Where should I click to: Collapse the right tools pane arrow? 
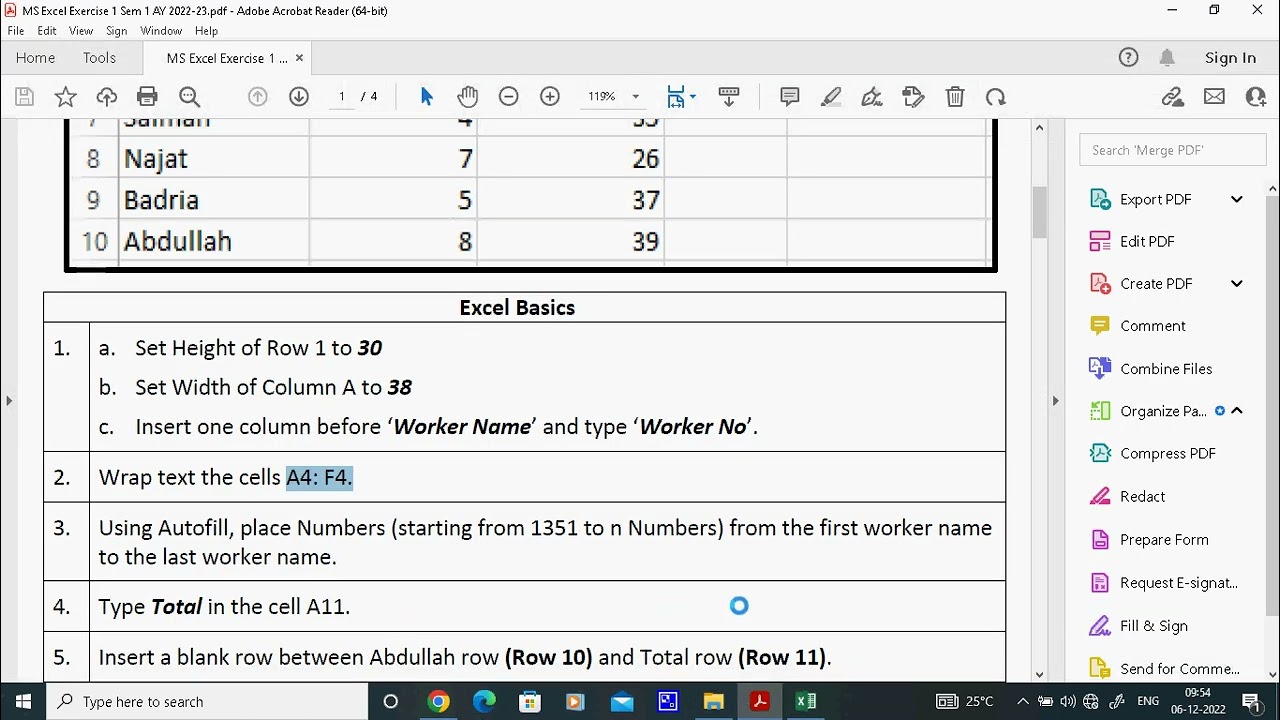(1055, 401)
